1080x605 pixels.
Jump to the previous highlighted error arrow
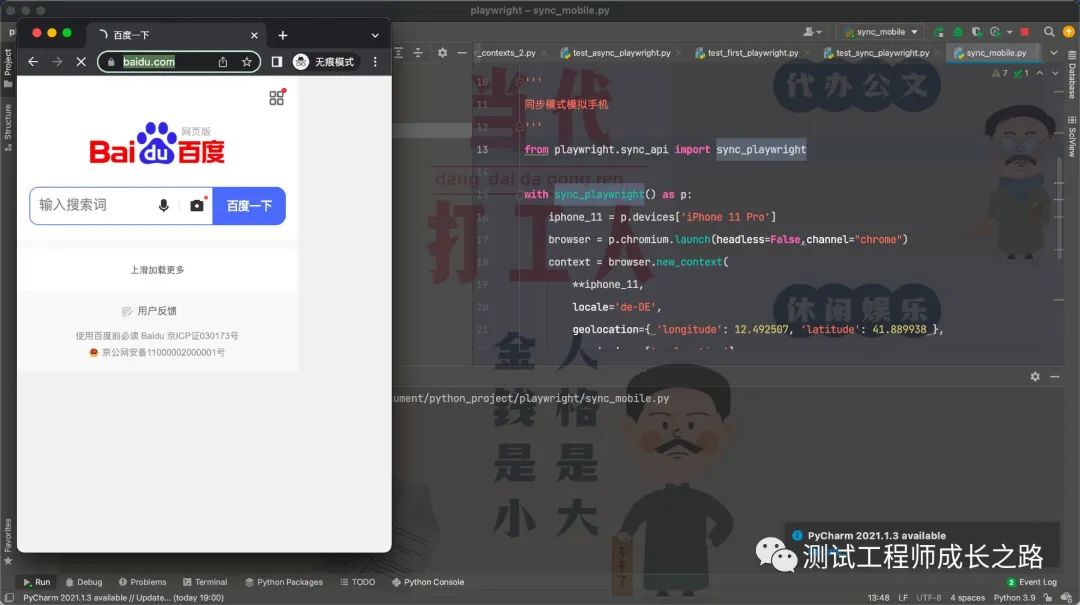point(1039,73)
